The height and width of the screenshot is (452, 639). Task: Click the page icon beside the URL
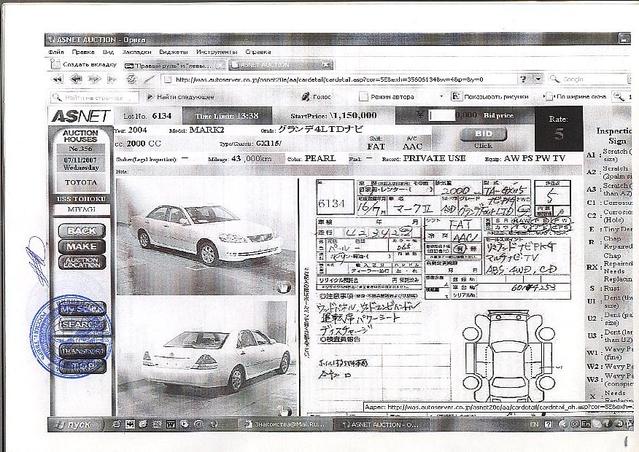click(167, 79)
